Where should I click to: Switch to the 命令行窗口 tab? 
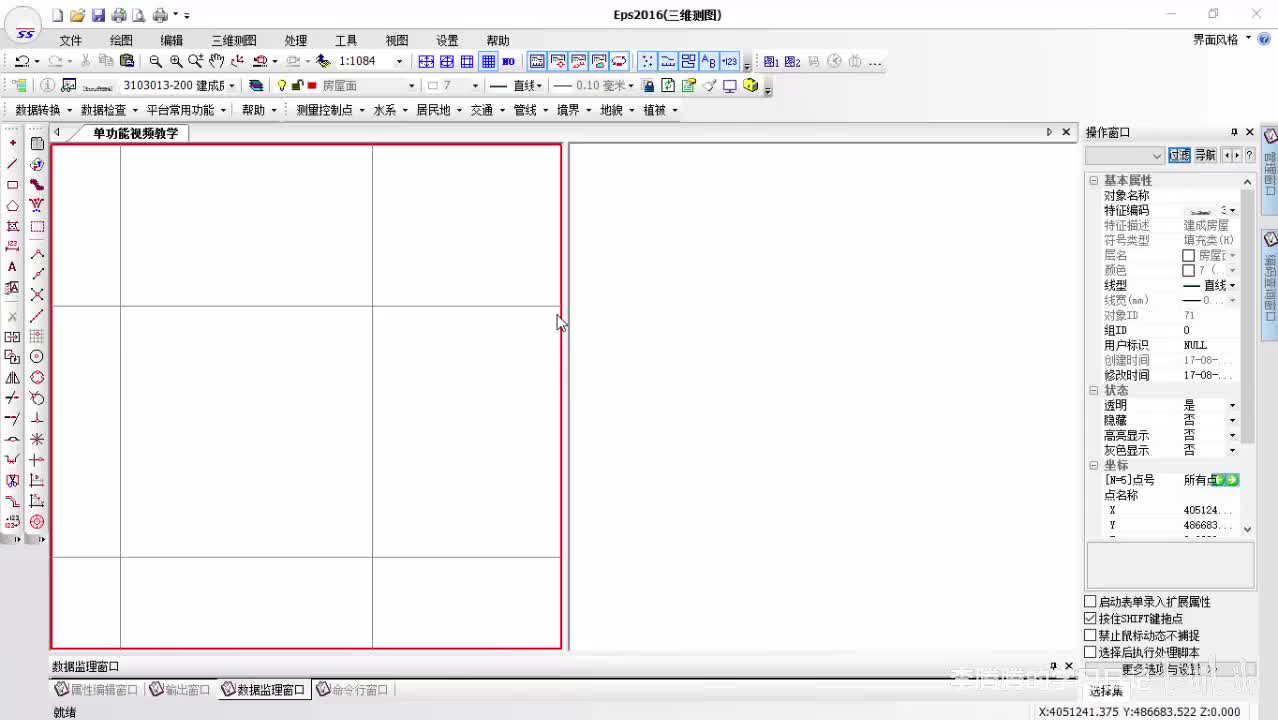pos(353,690)
